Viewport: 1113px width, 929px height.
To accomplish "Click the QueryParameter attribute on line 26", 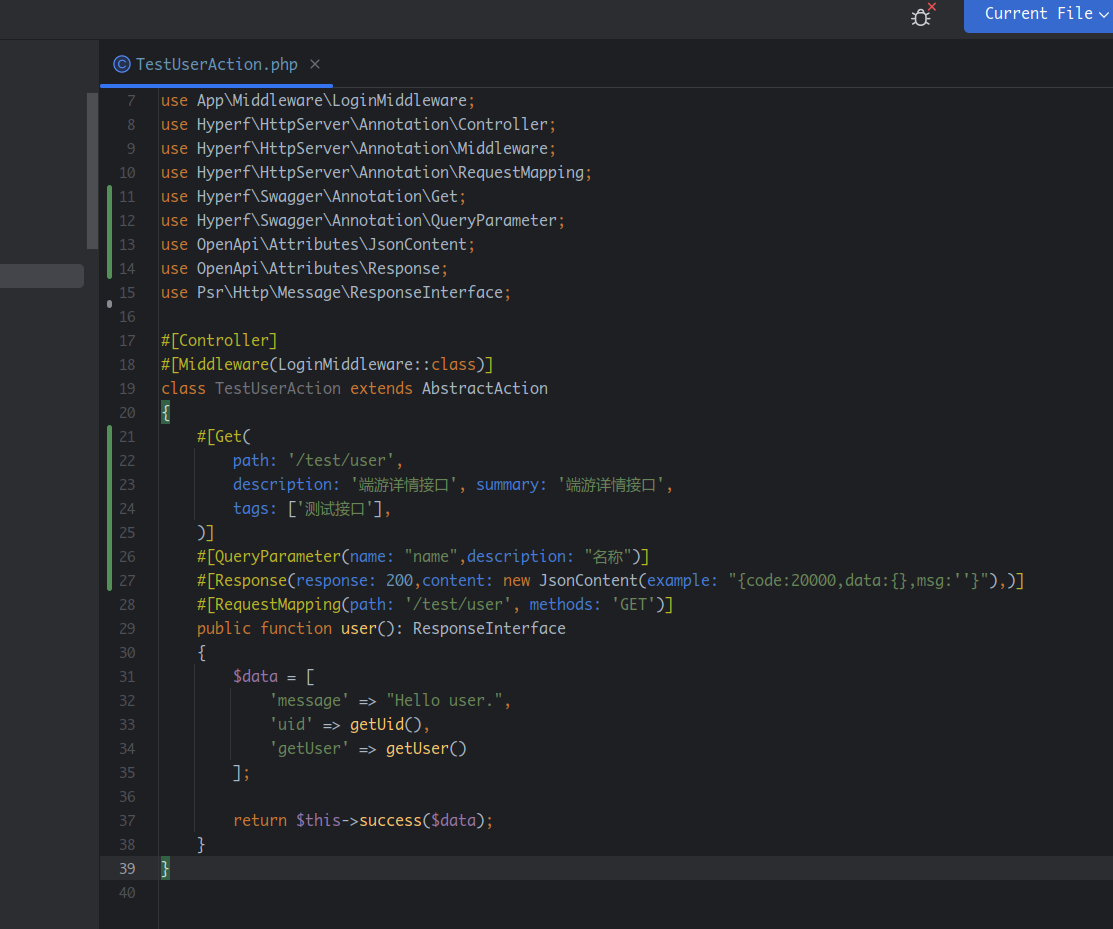I will 423,557.
